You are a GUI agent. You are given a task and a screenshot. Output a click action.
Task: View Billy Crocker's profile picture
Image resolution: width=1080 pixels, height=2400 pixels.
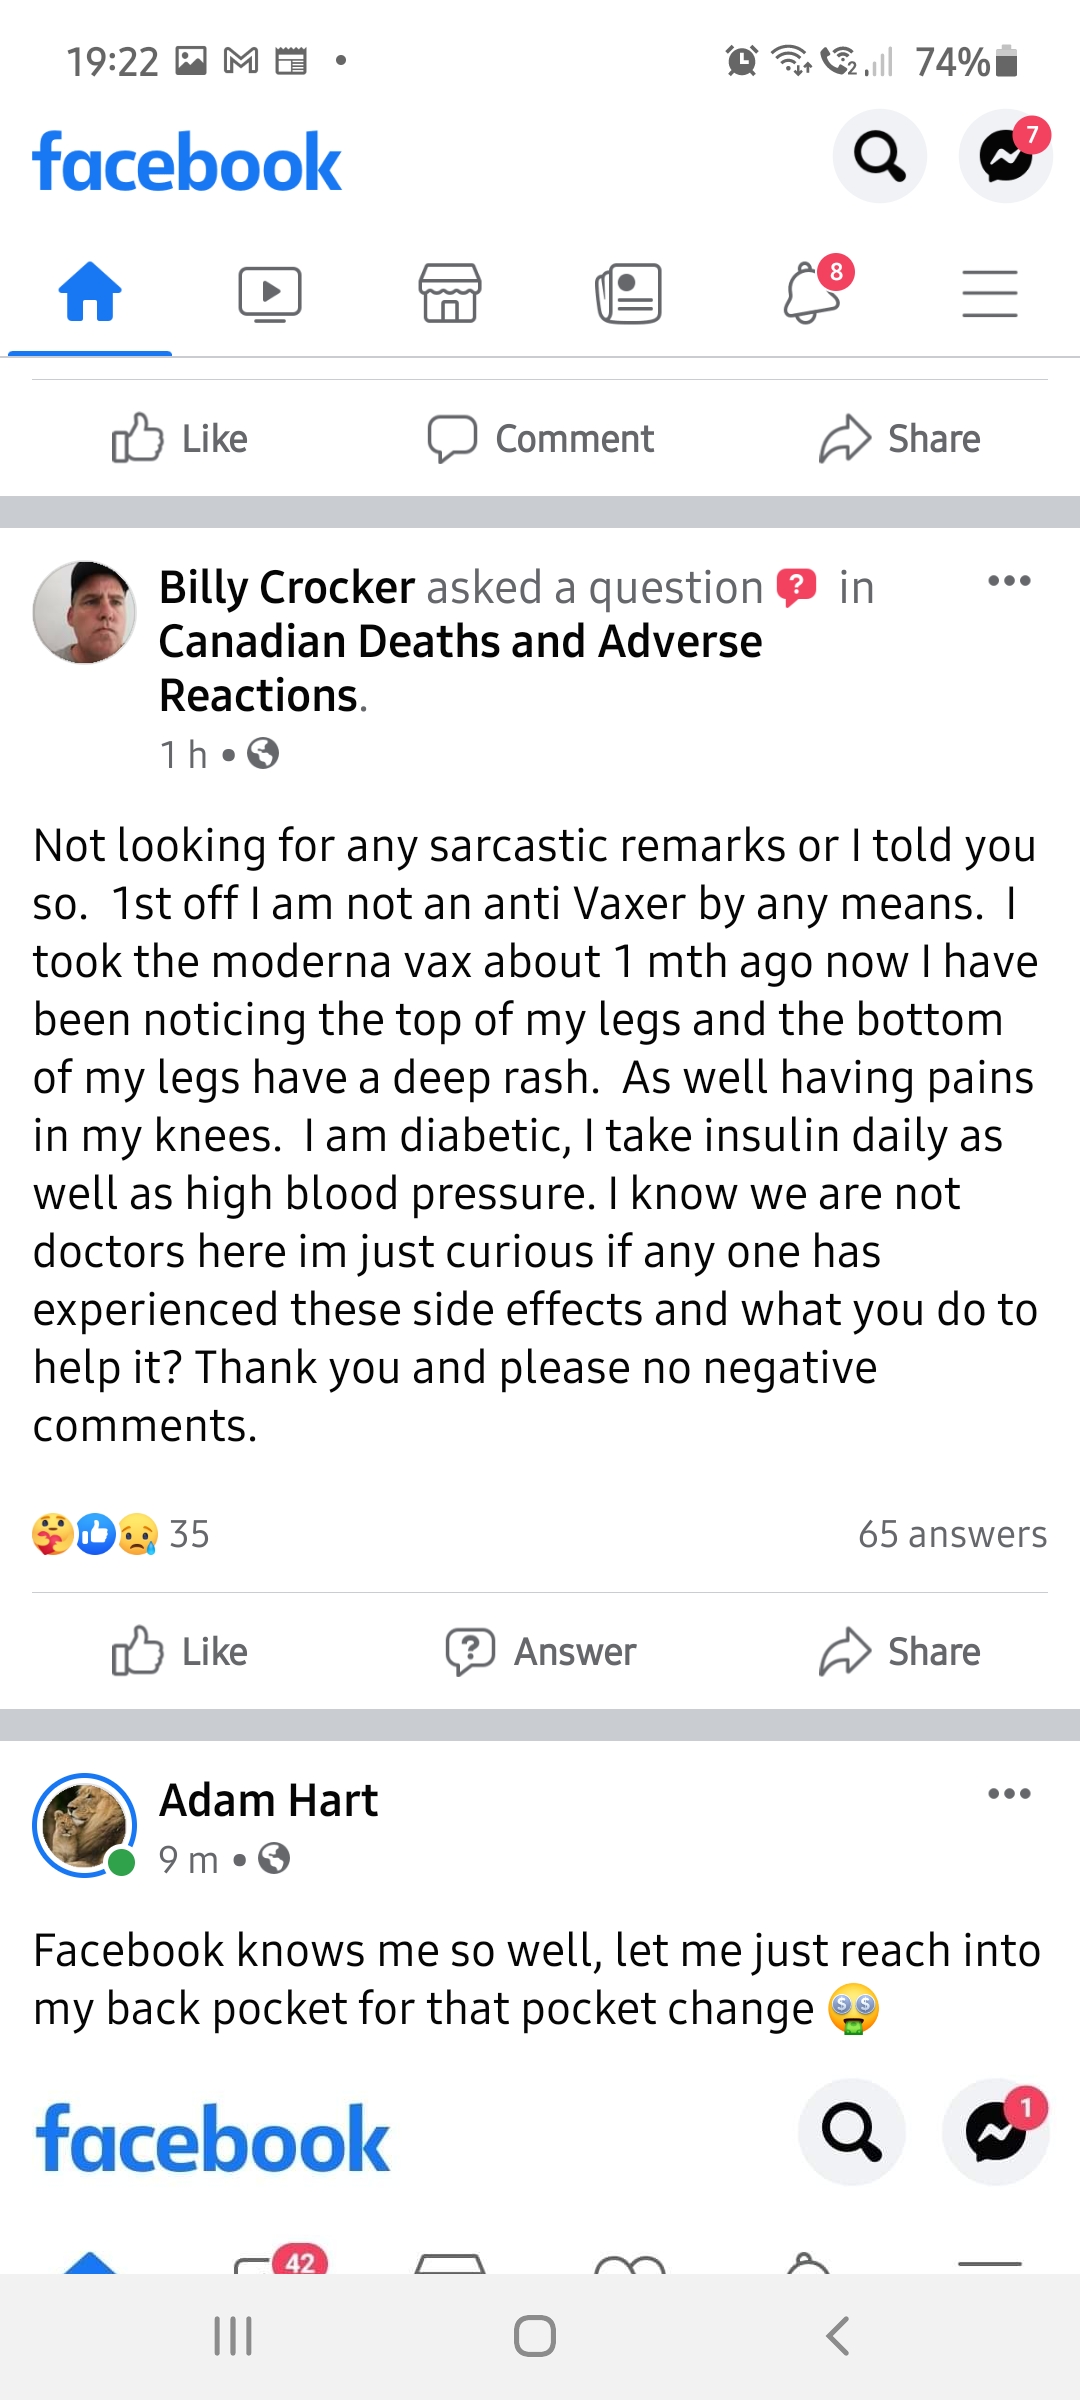(85, 612)
